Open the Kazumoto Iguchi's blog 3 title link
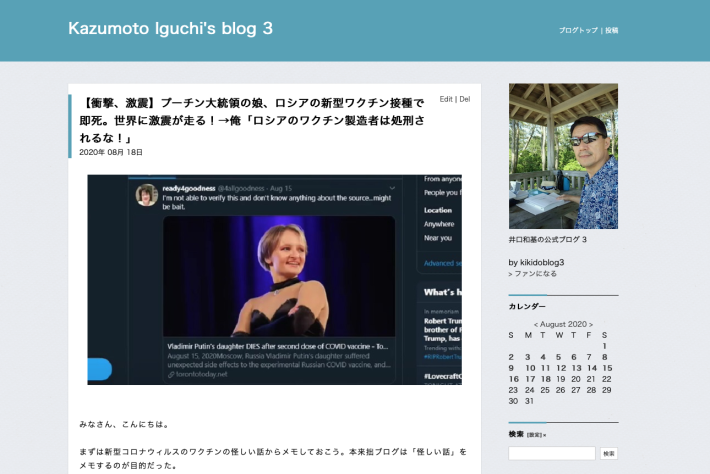Screen dimensions: 710x474 pyautogui.click(x=170, y=29)
